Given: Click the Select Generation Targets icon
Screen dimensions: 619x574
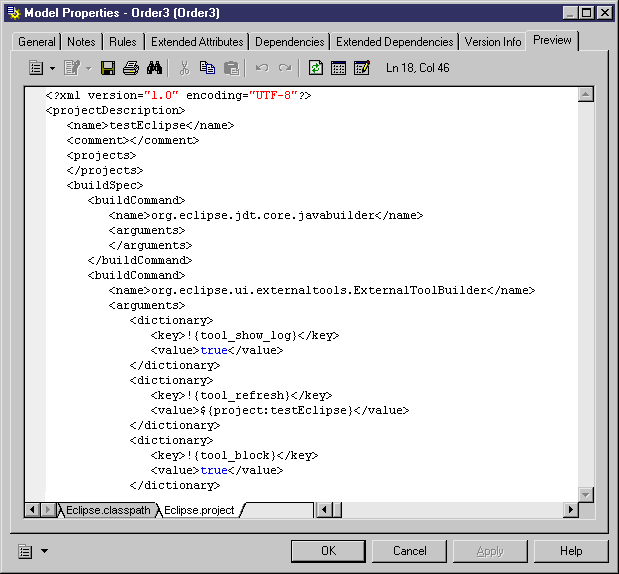Looking at the screenshot, I should point(339,68).
